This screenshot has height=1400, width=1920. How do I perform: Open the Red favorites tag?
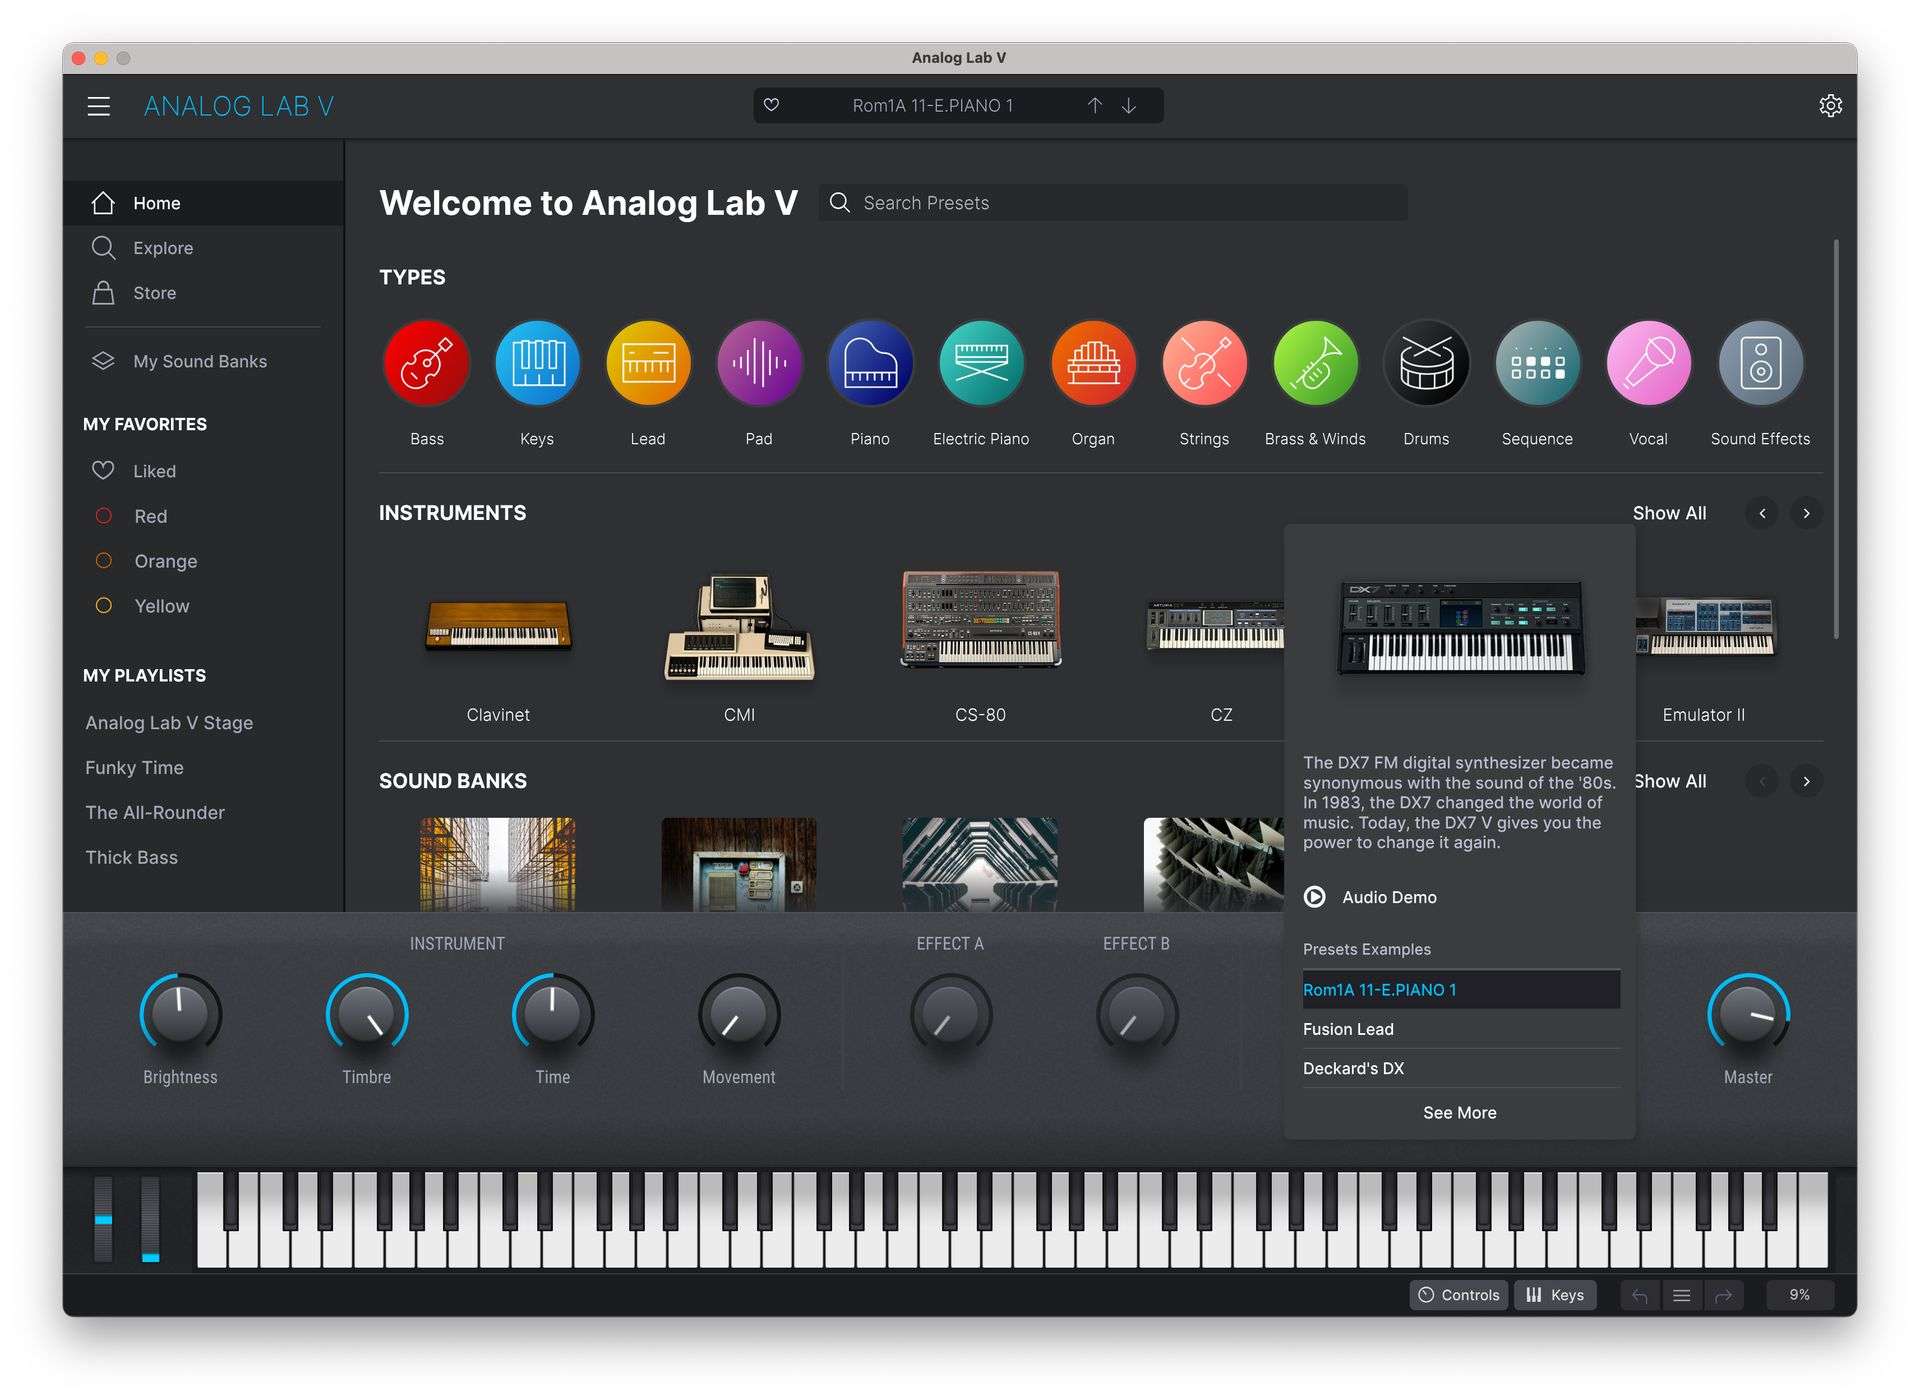(x=203, y=516)
